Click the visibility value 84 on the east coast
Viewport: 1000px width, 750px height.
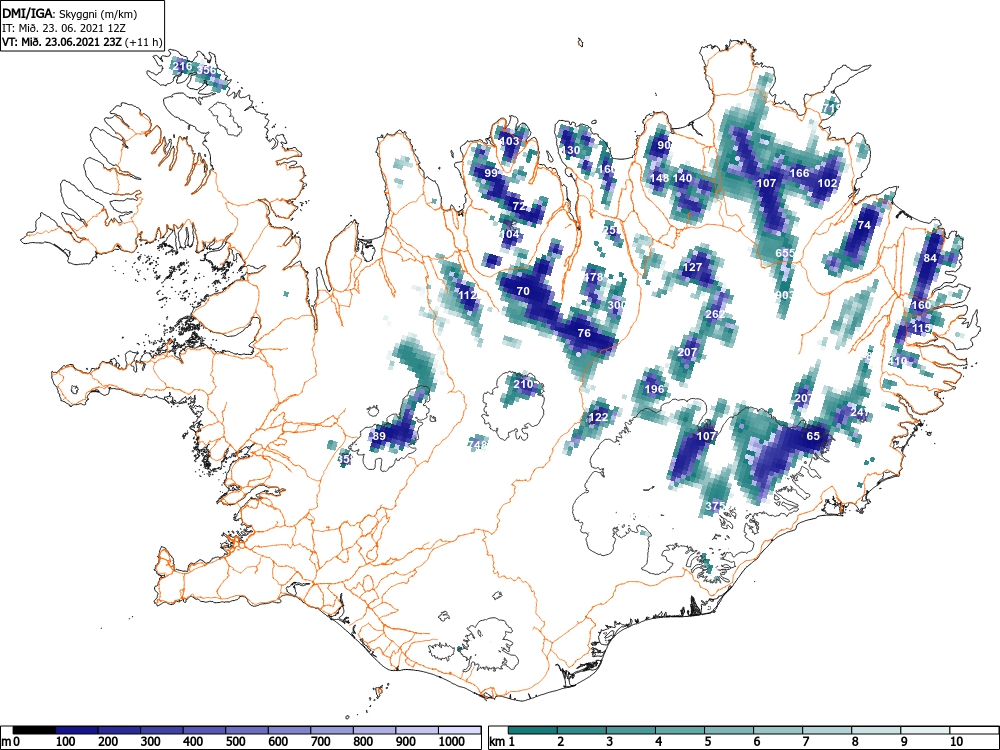pos(930,258)
